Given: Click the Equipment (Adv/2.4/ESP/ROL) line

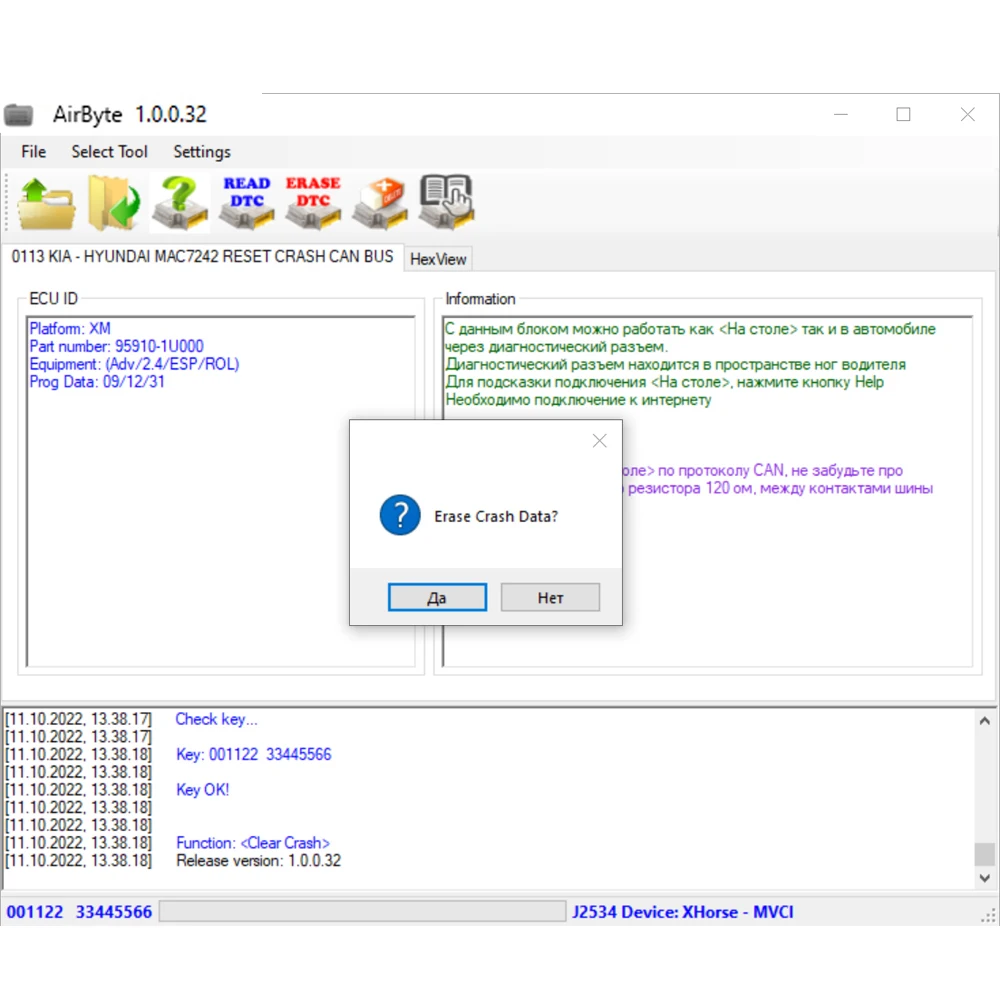Looking at the screenshot, I should point(135,364).
